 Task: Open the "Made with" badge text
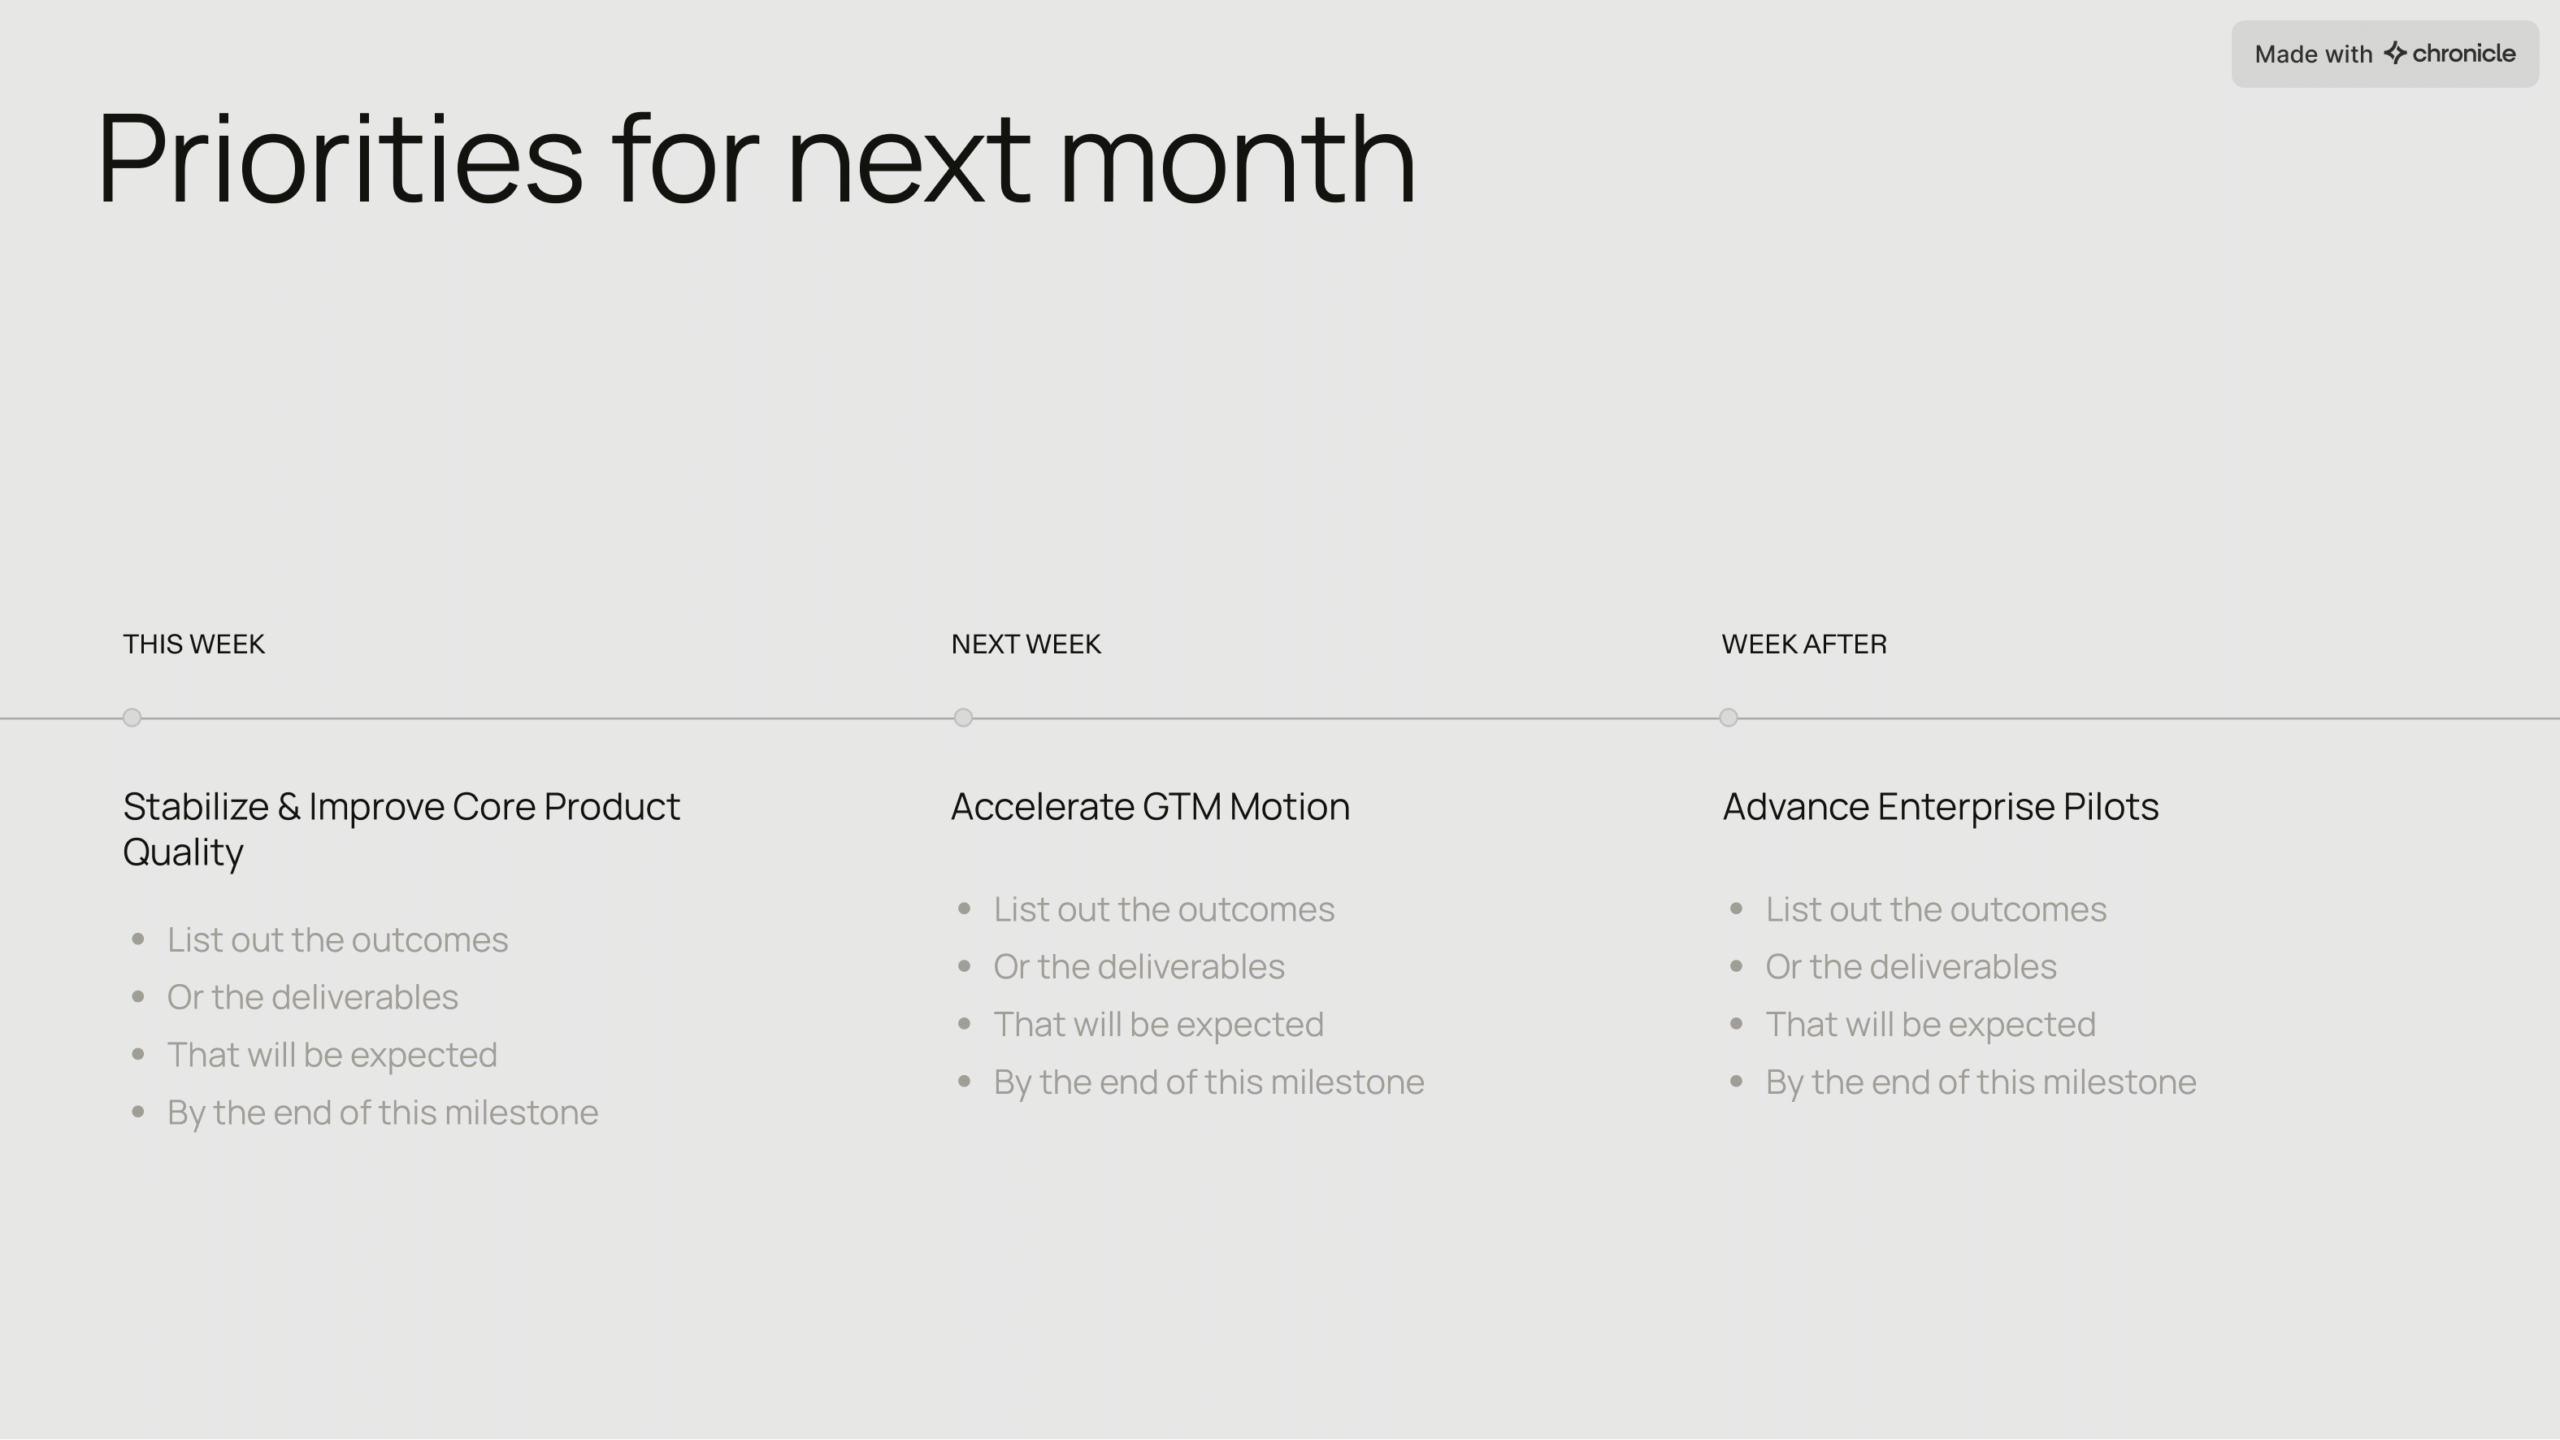point(2313,54)
